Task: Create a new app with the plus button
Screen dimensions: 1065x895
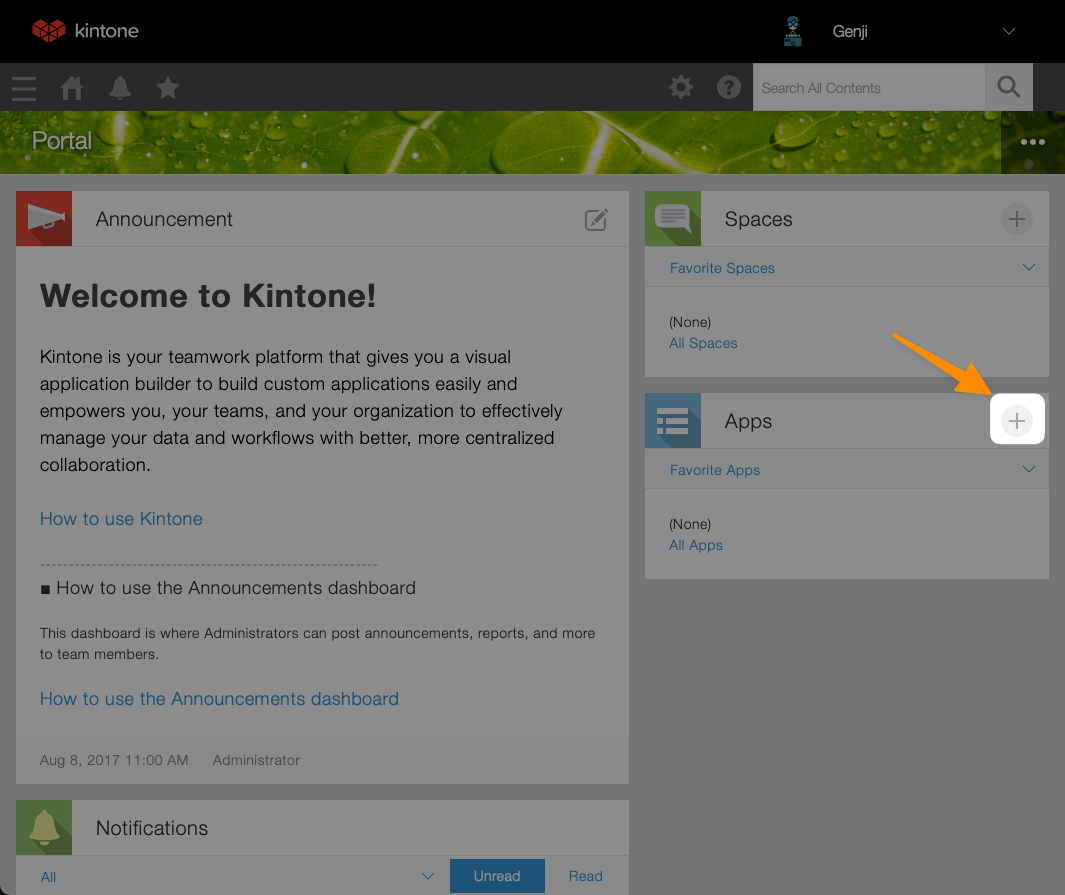Action: pyautogui.click(x=1017, y=420)
